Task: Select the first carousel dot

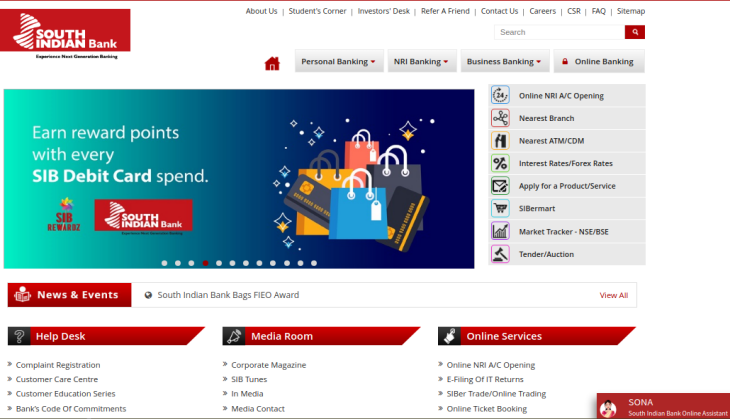Action: tap(164, 263)
